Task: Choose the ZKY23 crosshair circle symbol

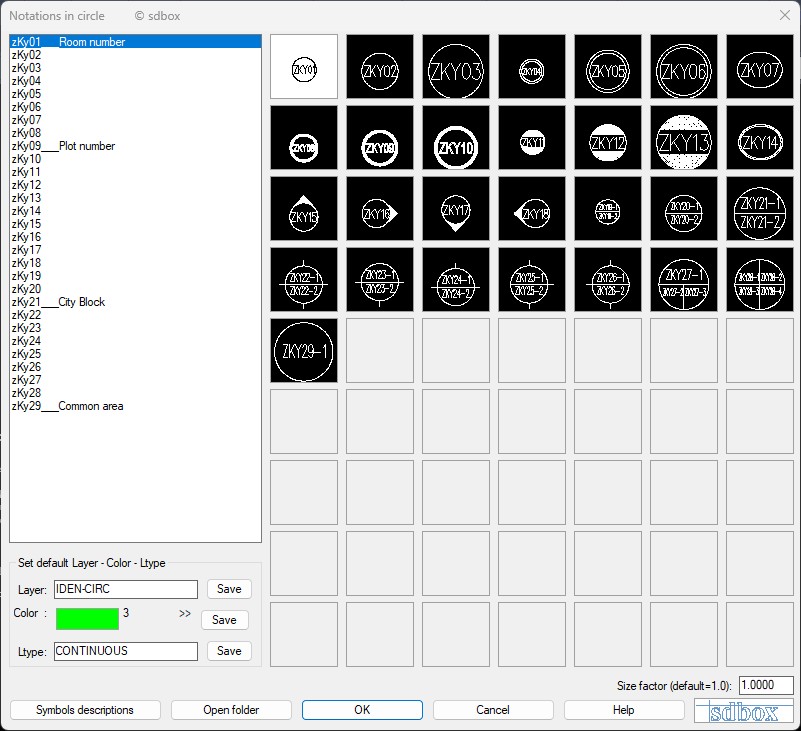Action: click(x=380, y=279)
